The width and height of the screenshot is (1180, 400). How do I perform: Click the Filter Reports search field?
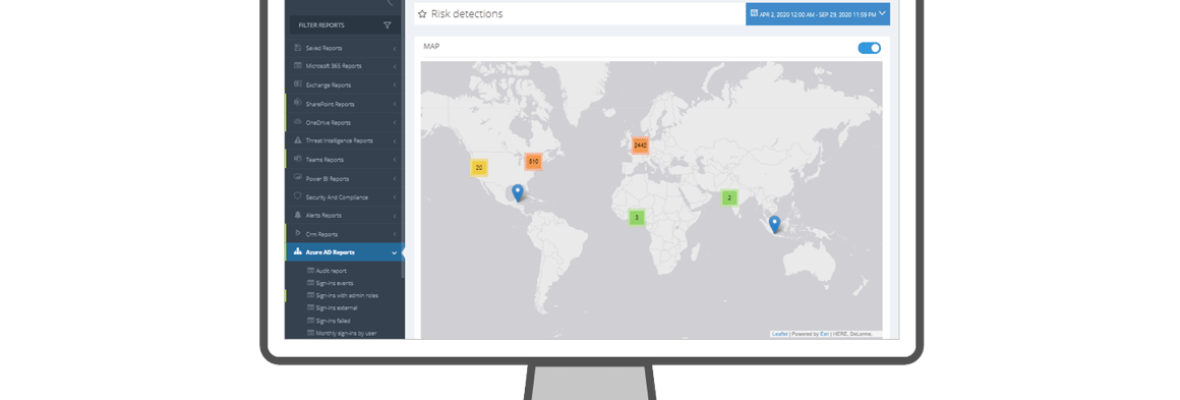[345, 25]
